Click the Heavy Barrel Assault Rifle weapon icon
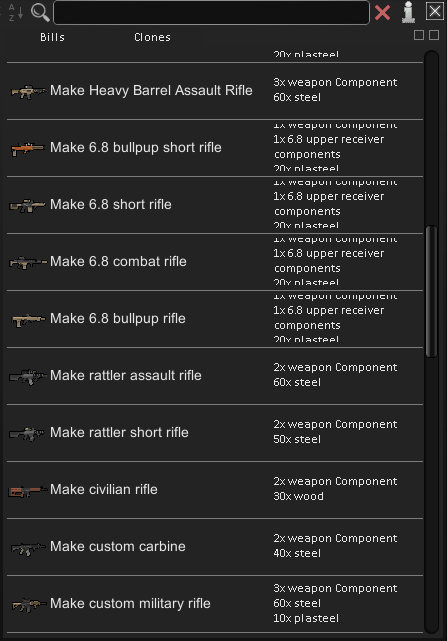 [28, 92]
